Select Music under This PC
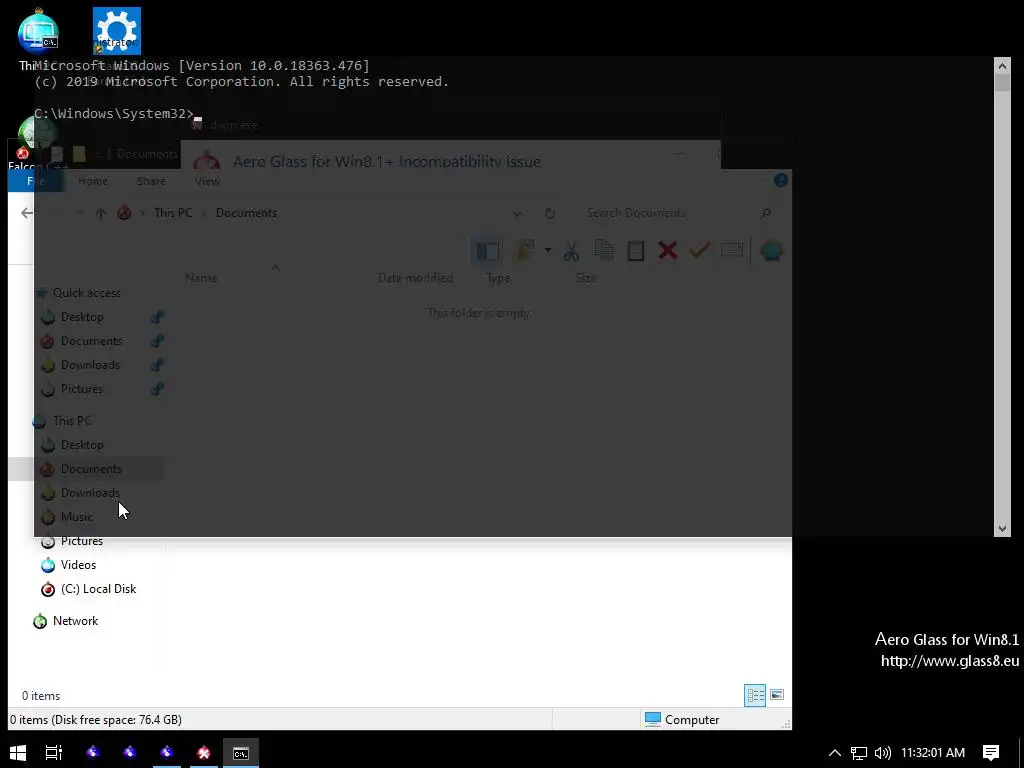 pos(76,517)
